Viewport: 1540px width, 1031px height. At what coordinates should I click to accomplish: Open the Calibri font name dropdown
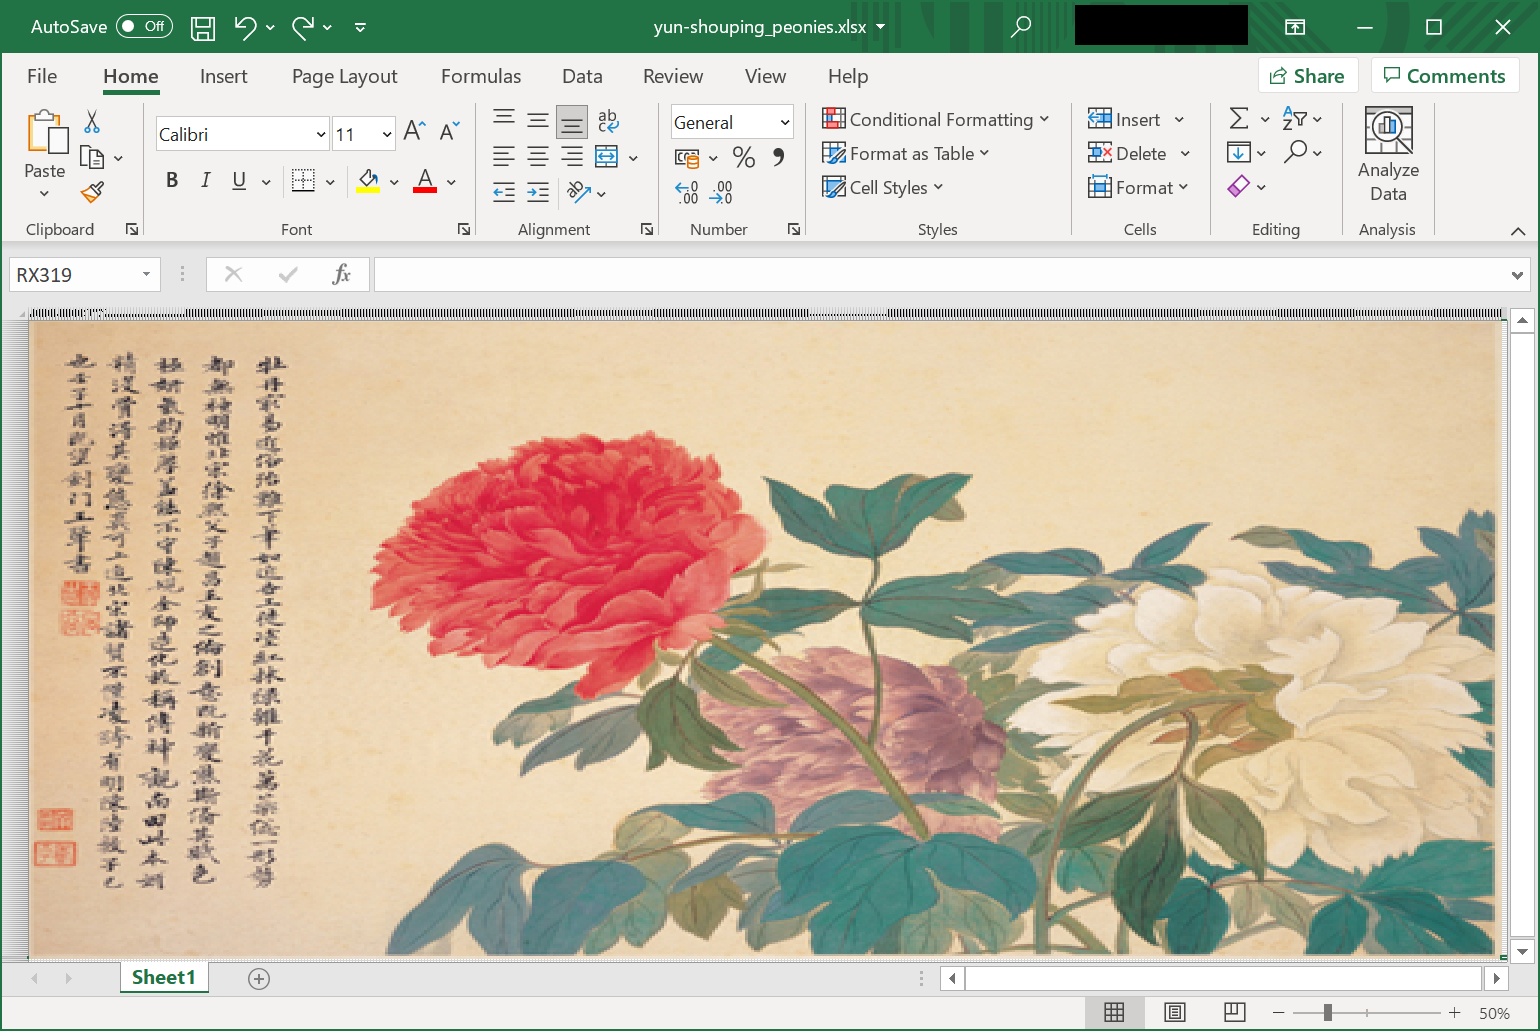(x=321, y=134)
